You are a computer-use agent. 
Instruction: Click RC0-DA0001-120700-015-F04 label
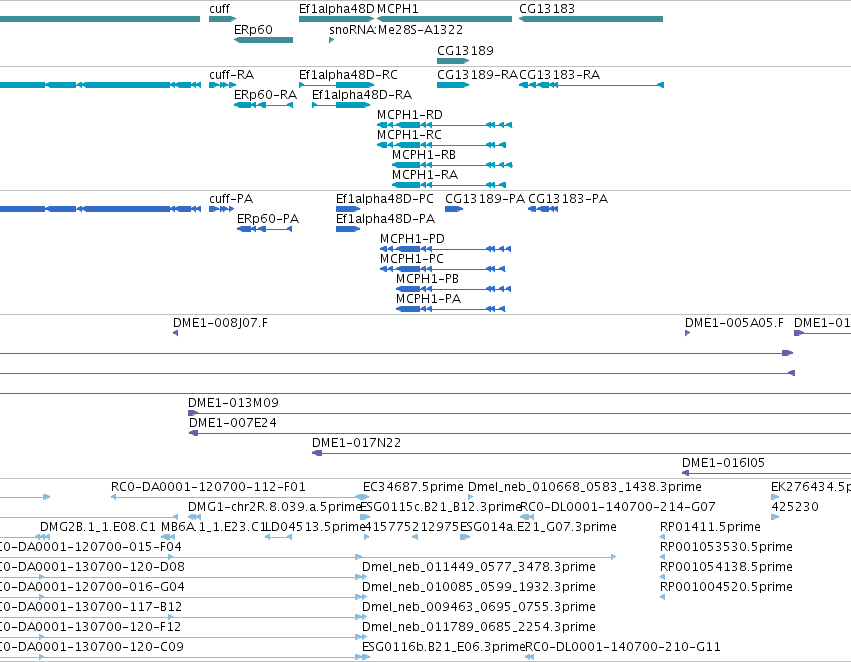[x=91, y=547]
